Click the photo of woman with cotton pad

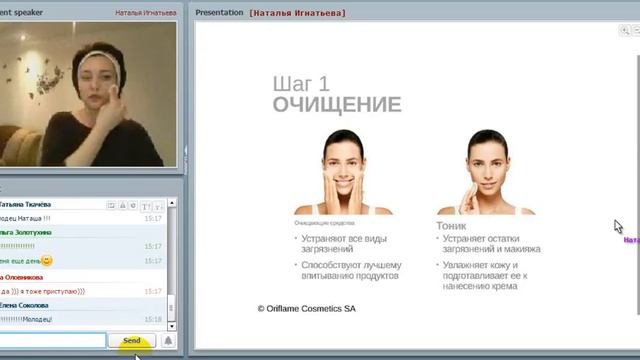coord(486,172)
